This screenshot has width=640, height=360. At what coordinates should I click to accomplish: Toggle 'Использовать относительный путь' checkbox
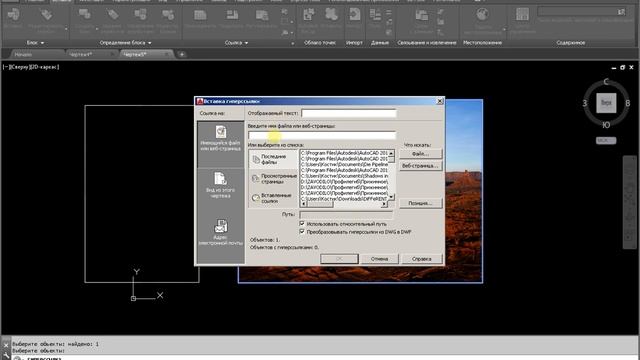click(302, 224)
